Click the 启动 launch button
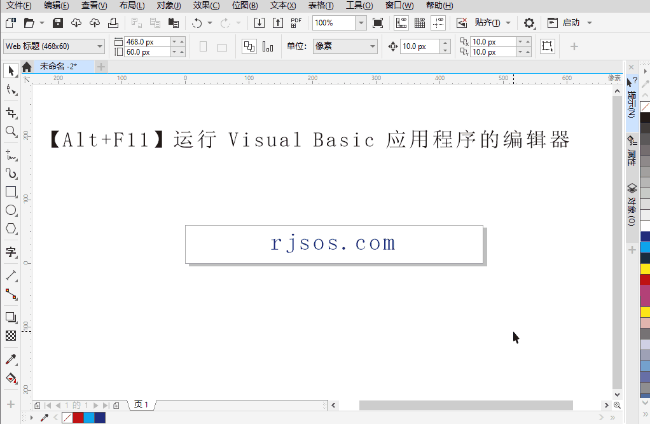Screen dimensions: 650x424 [x=564, y=23]
